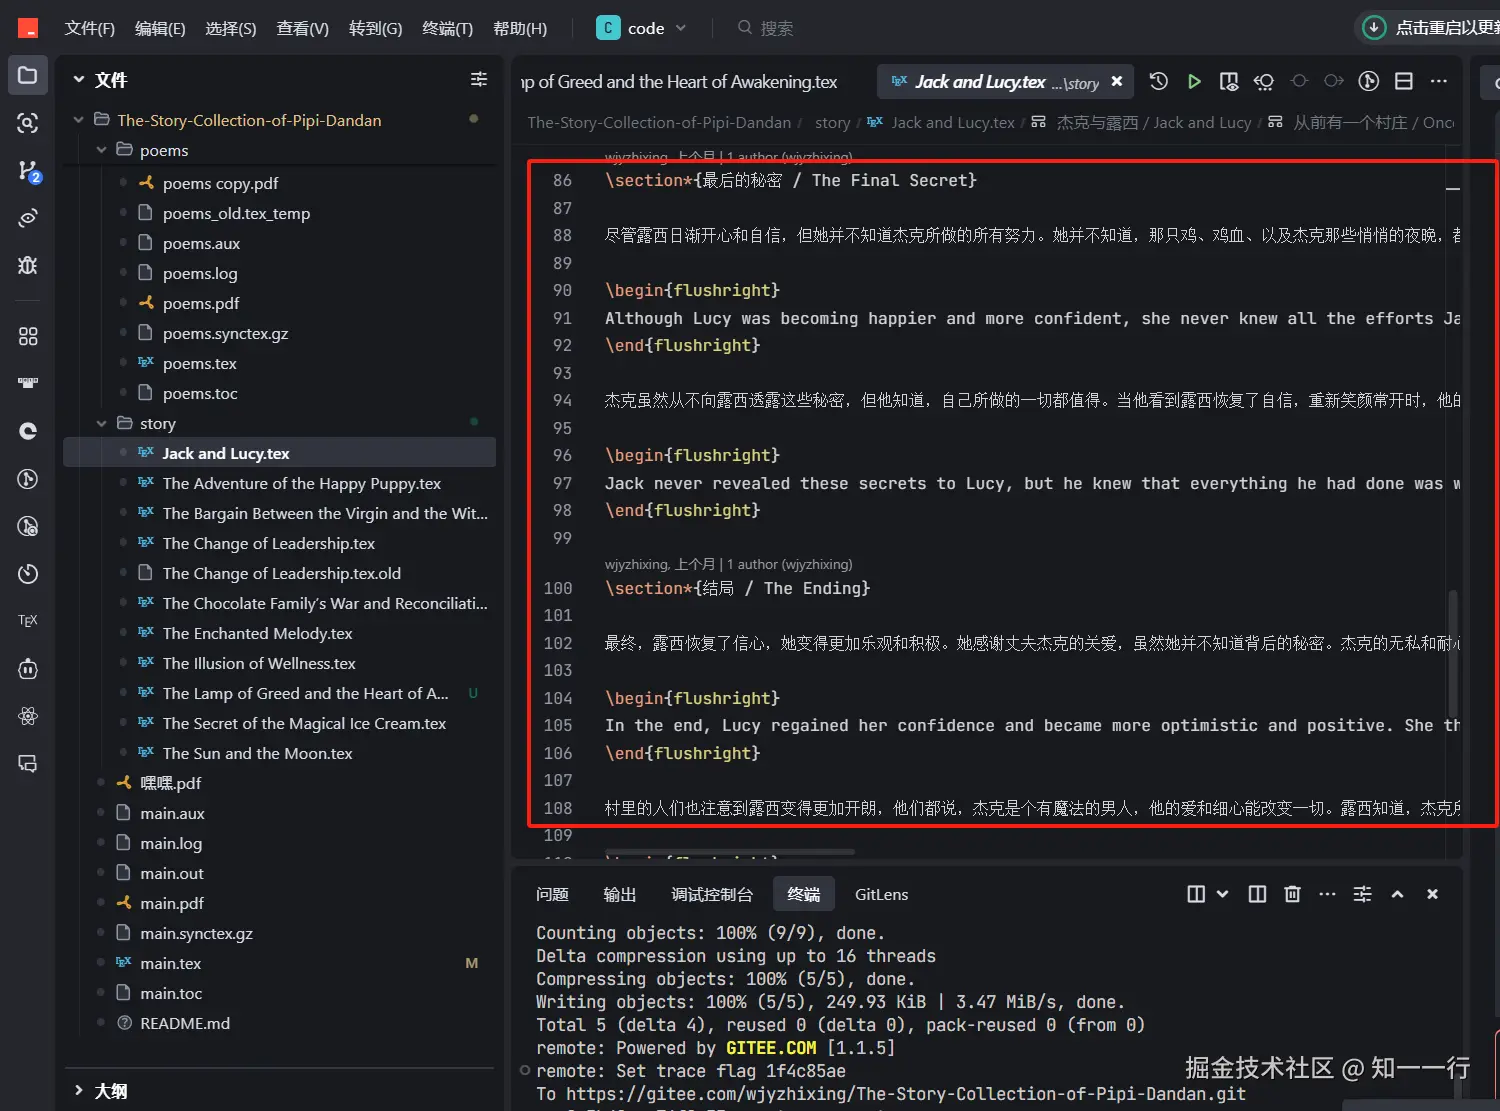Expand the 大纲 outline section
The width and height of the screenshot is (1500, 1111).
(79, 1091)
